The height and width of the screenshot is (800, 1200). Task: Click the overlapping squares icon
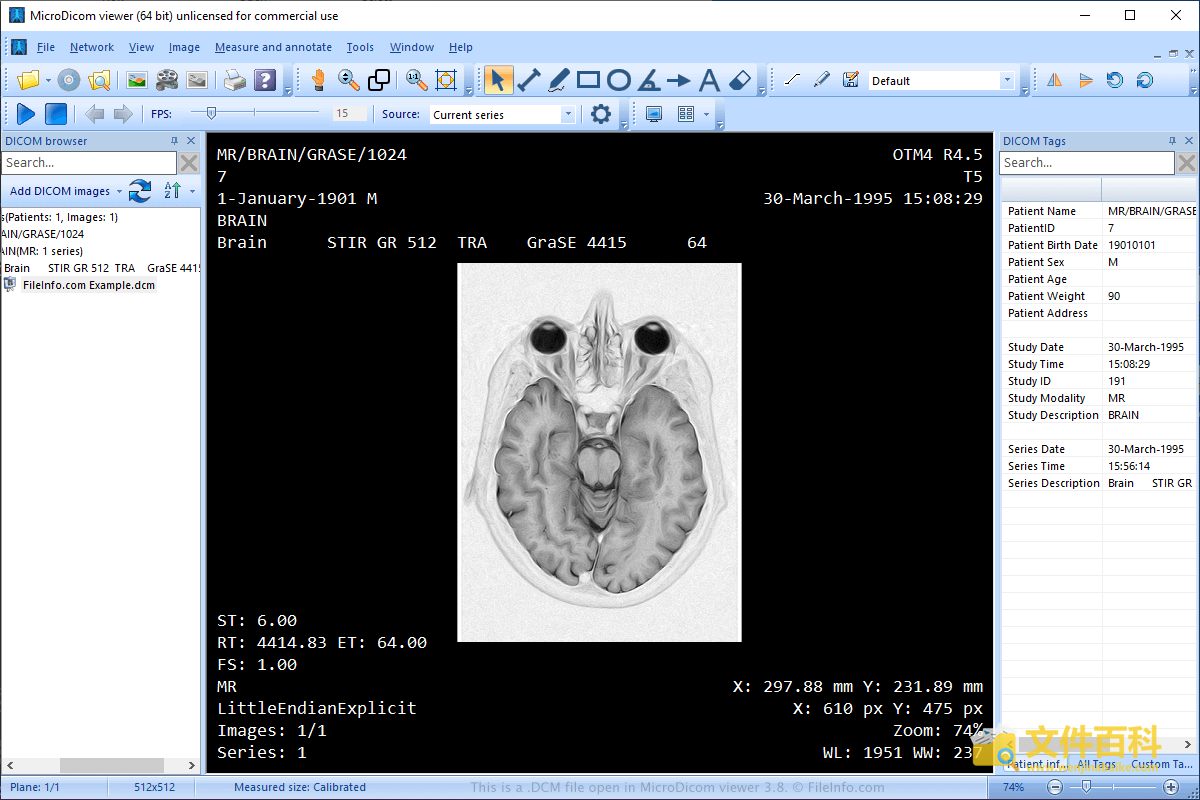379,80
